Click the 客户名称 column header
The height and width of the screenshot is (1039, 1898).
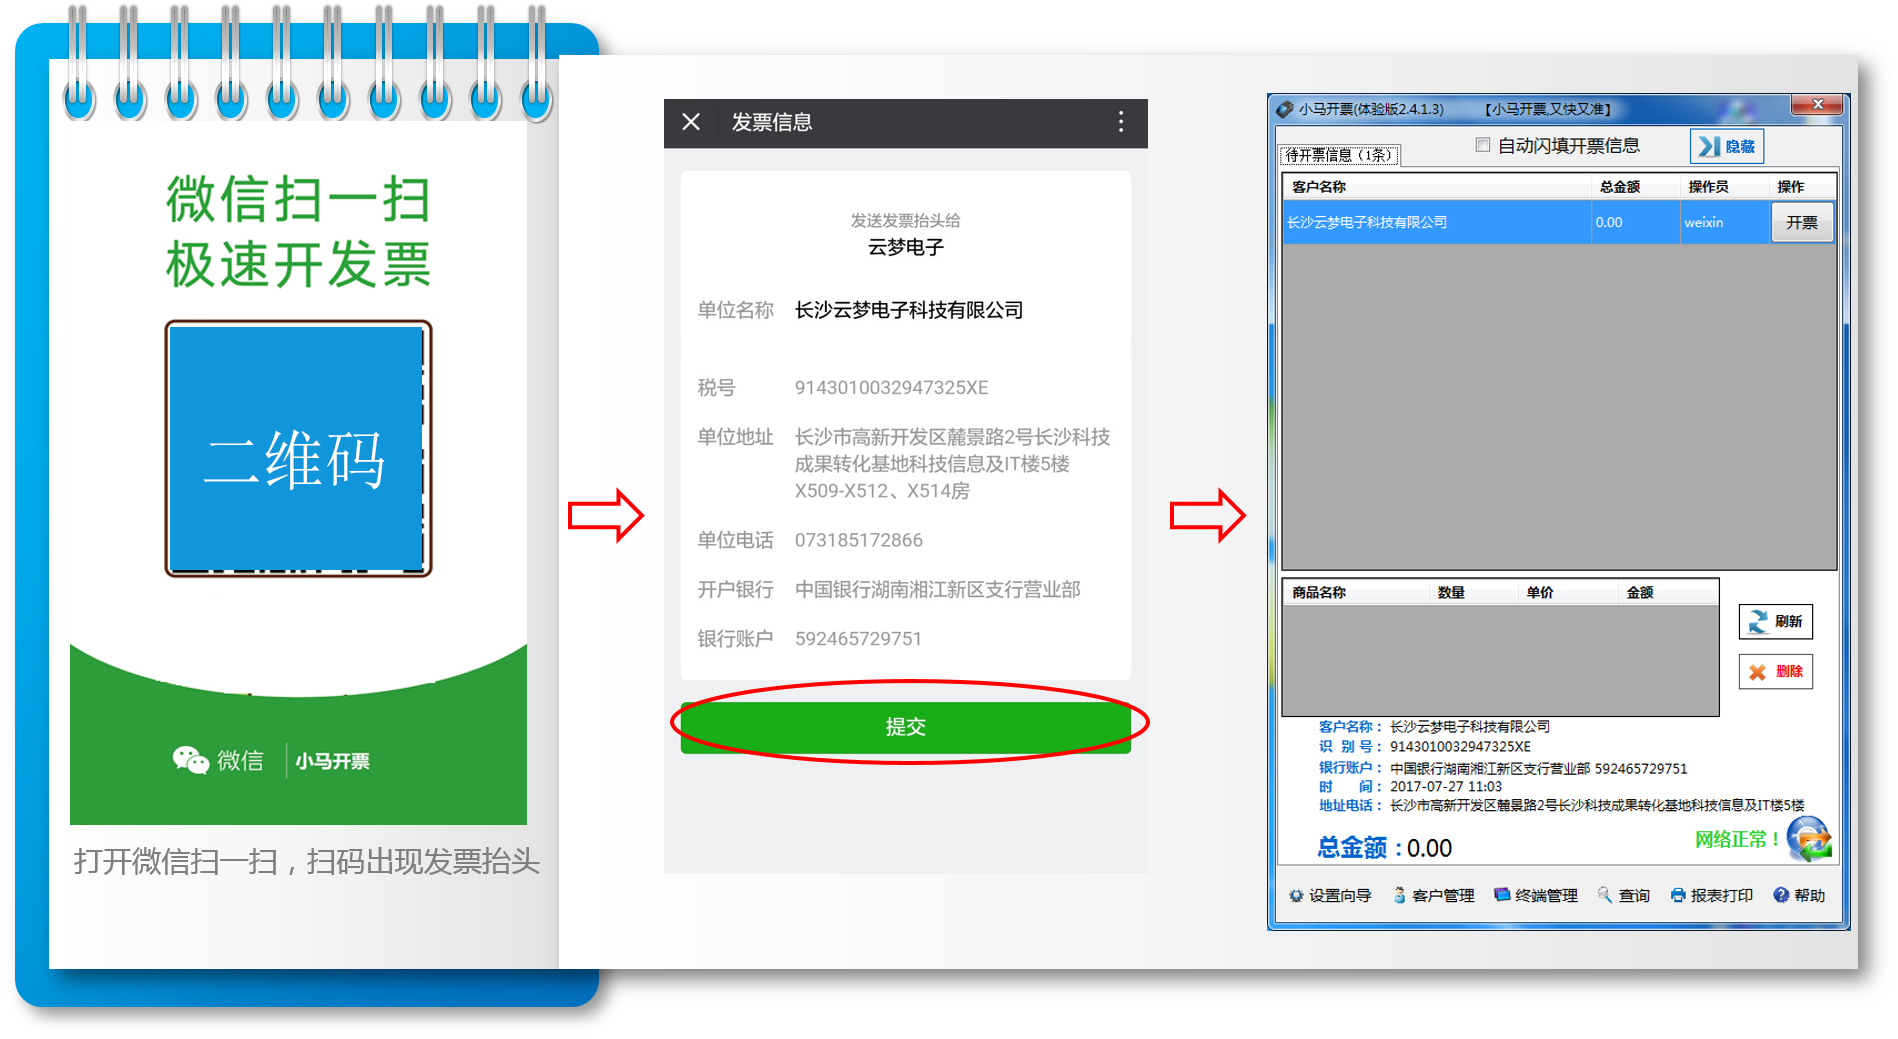click(x=1436, y=187)
